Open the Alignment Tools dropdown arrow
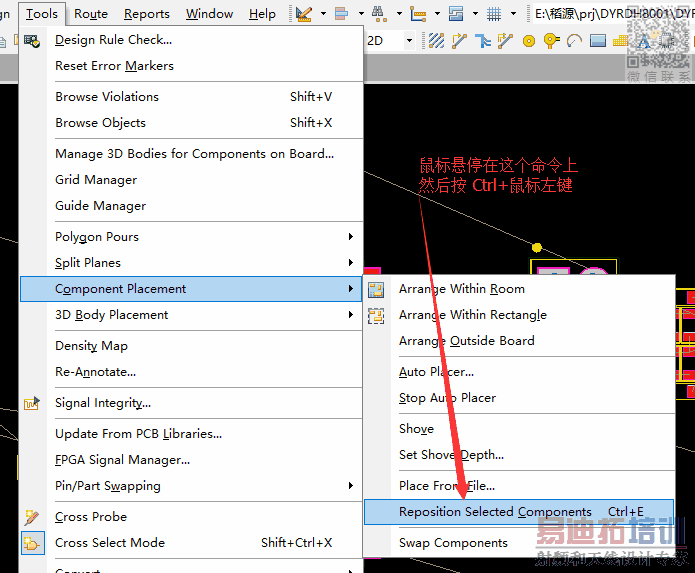Viewport: 695px width, 573px height. click(361, 14)
